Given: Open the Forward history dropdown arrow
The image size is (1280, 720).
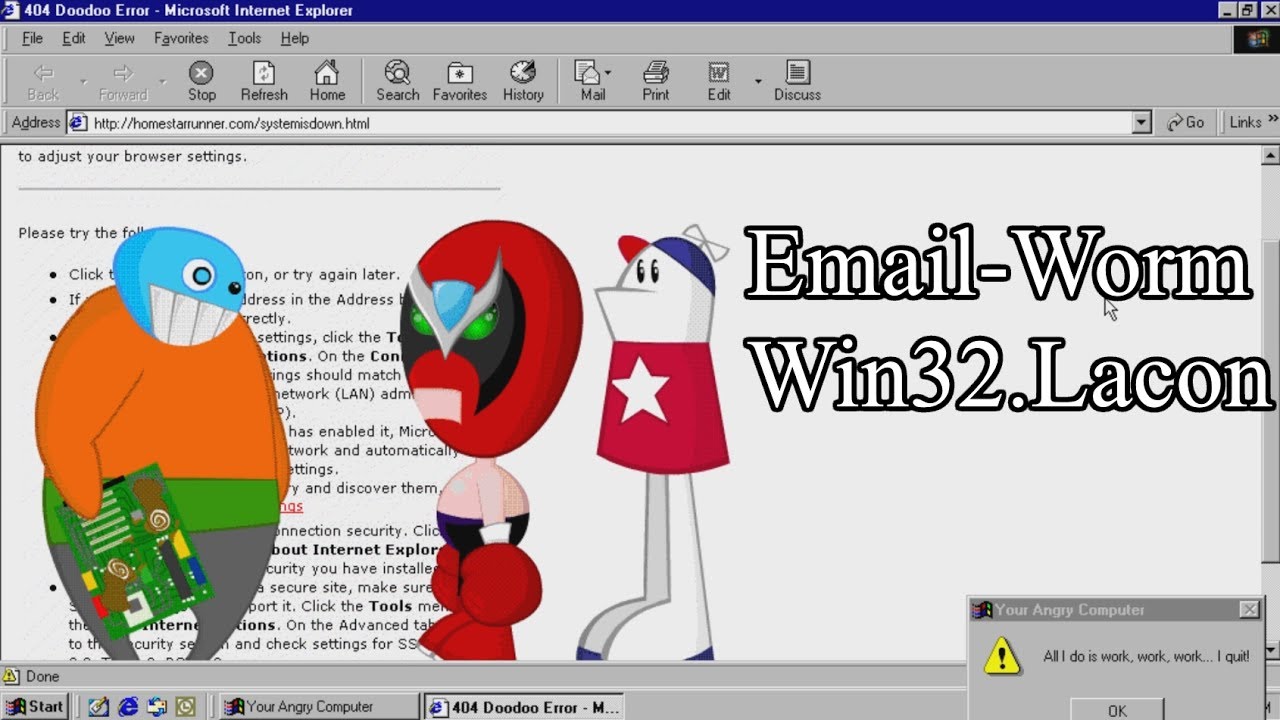Looking at the screenshot, I should 162,81.
